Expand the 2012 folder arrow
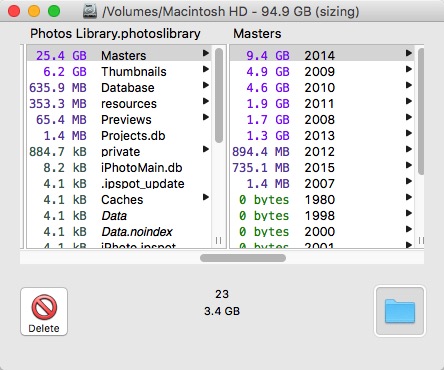444x370 pixels. click(409, 149)
